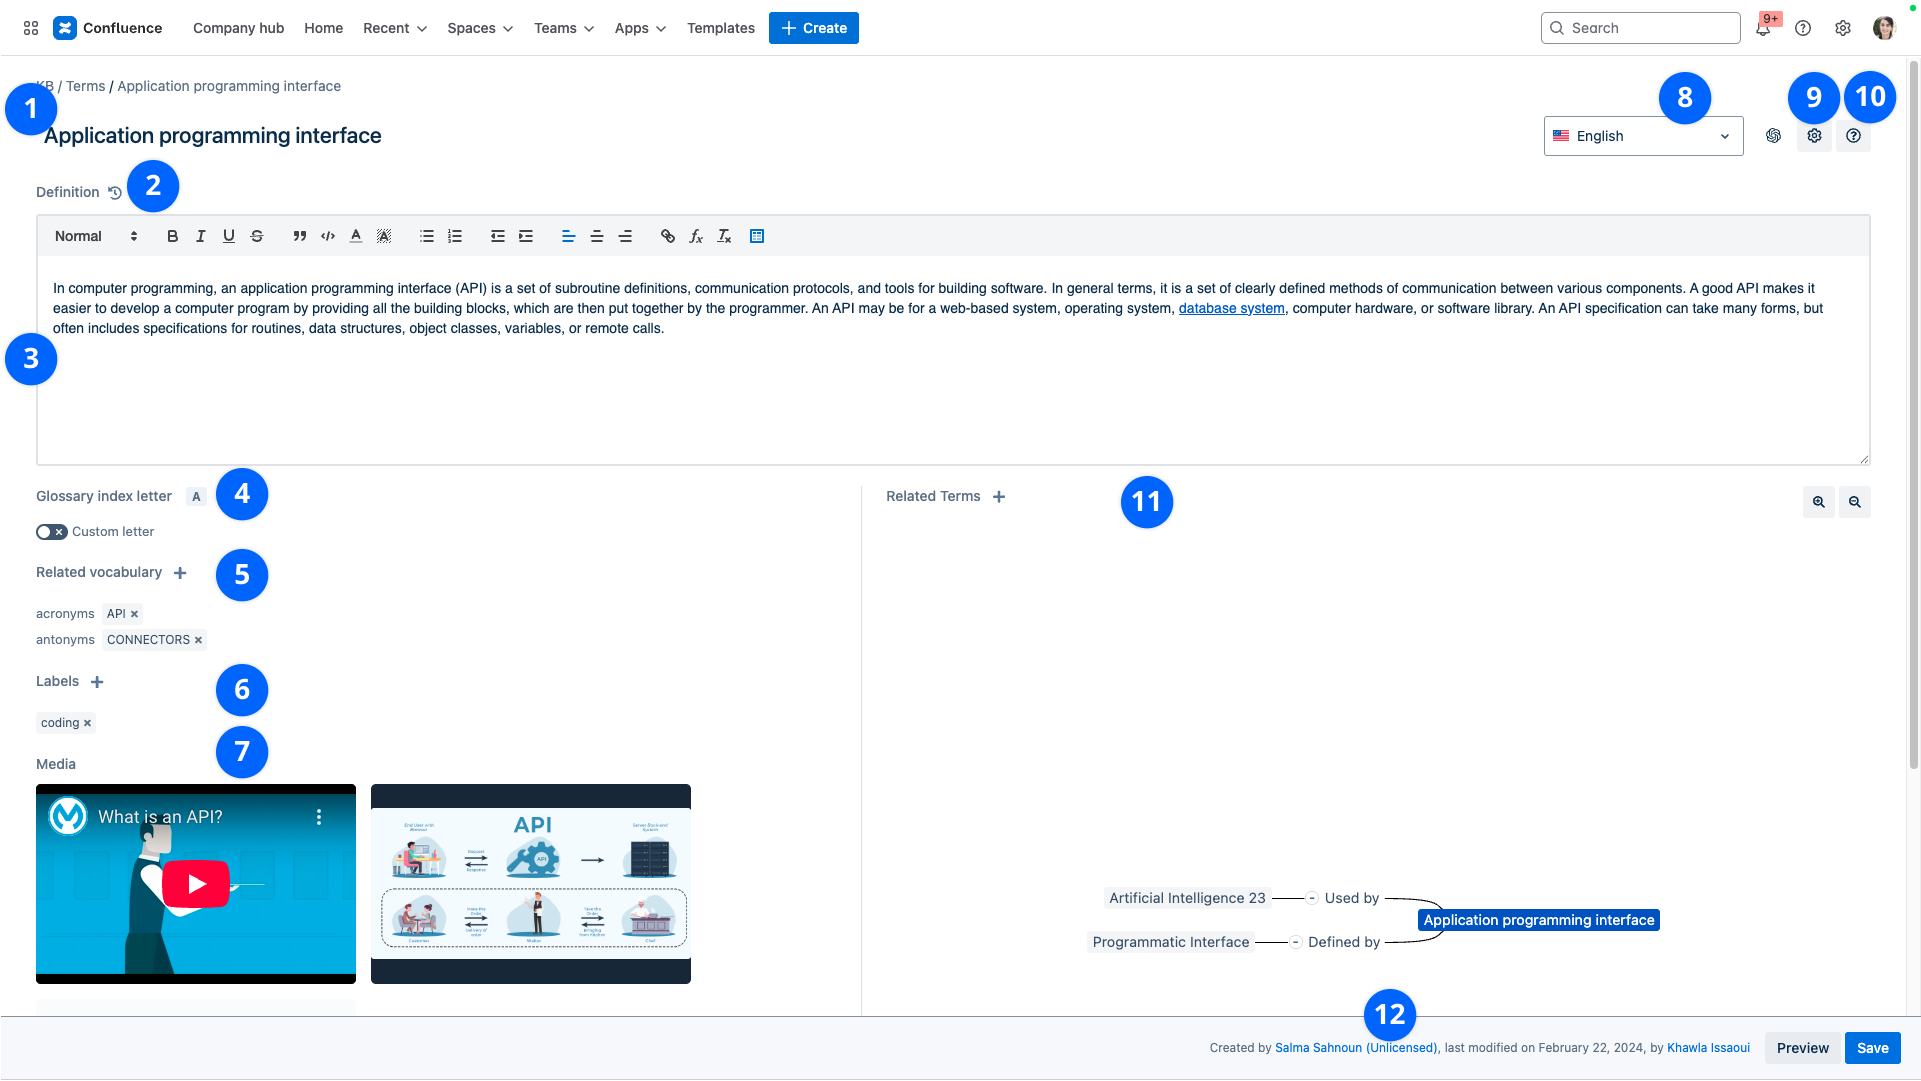1921x1081 pixels.
Task: Open term settings gear icon
Action: click(x=1814, y=136)
